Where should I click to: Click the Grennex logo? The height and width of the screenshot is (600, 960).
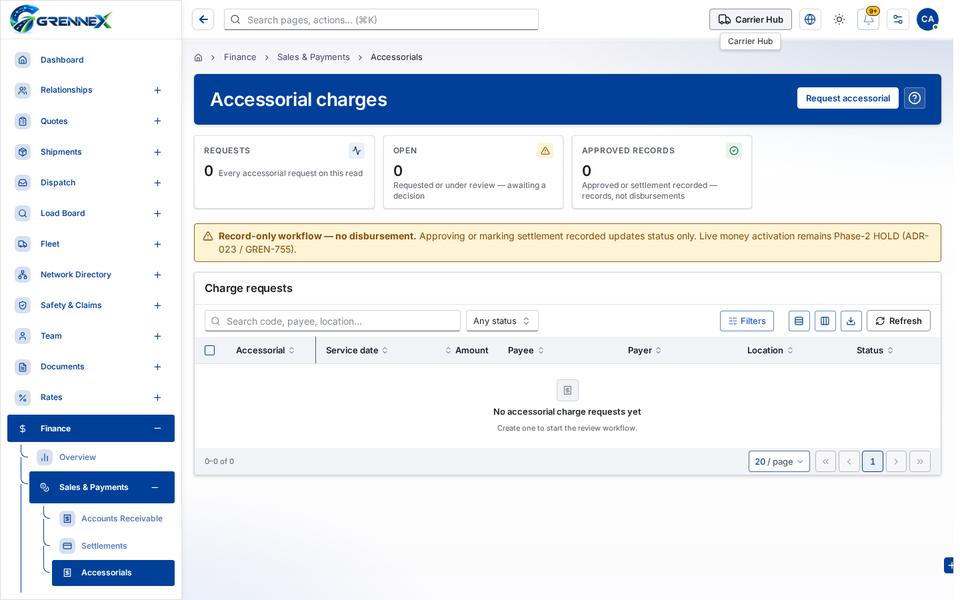[61, 19]
